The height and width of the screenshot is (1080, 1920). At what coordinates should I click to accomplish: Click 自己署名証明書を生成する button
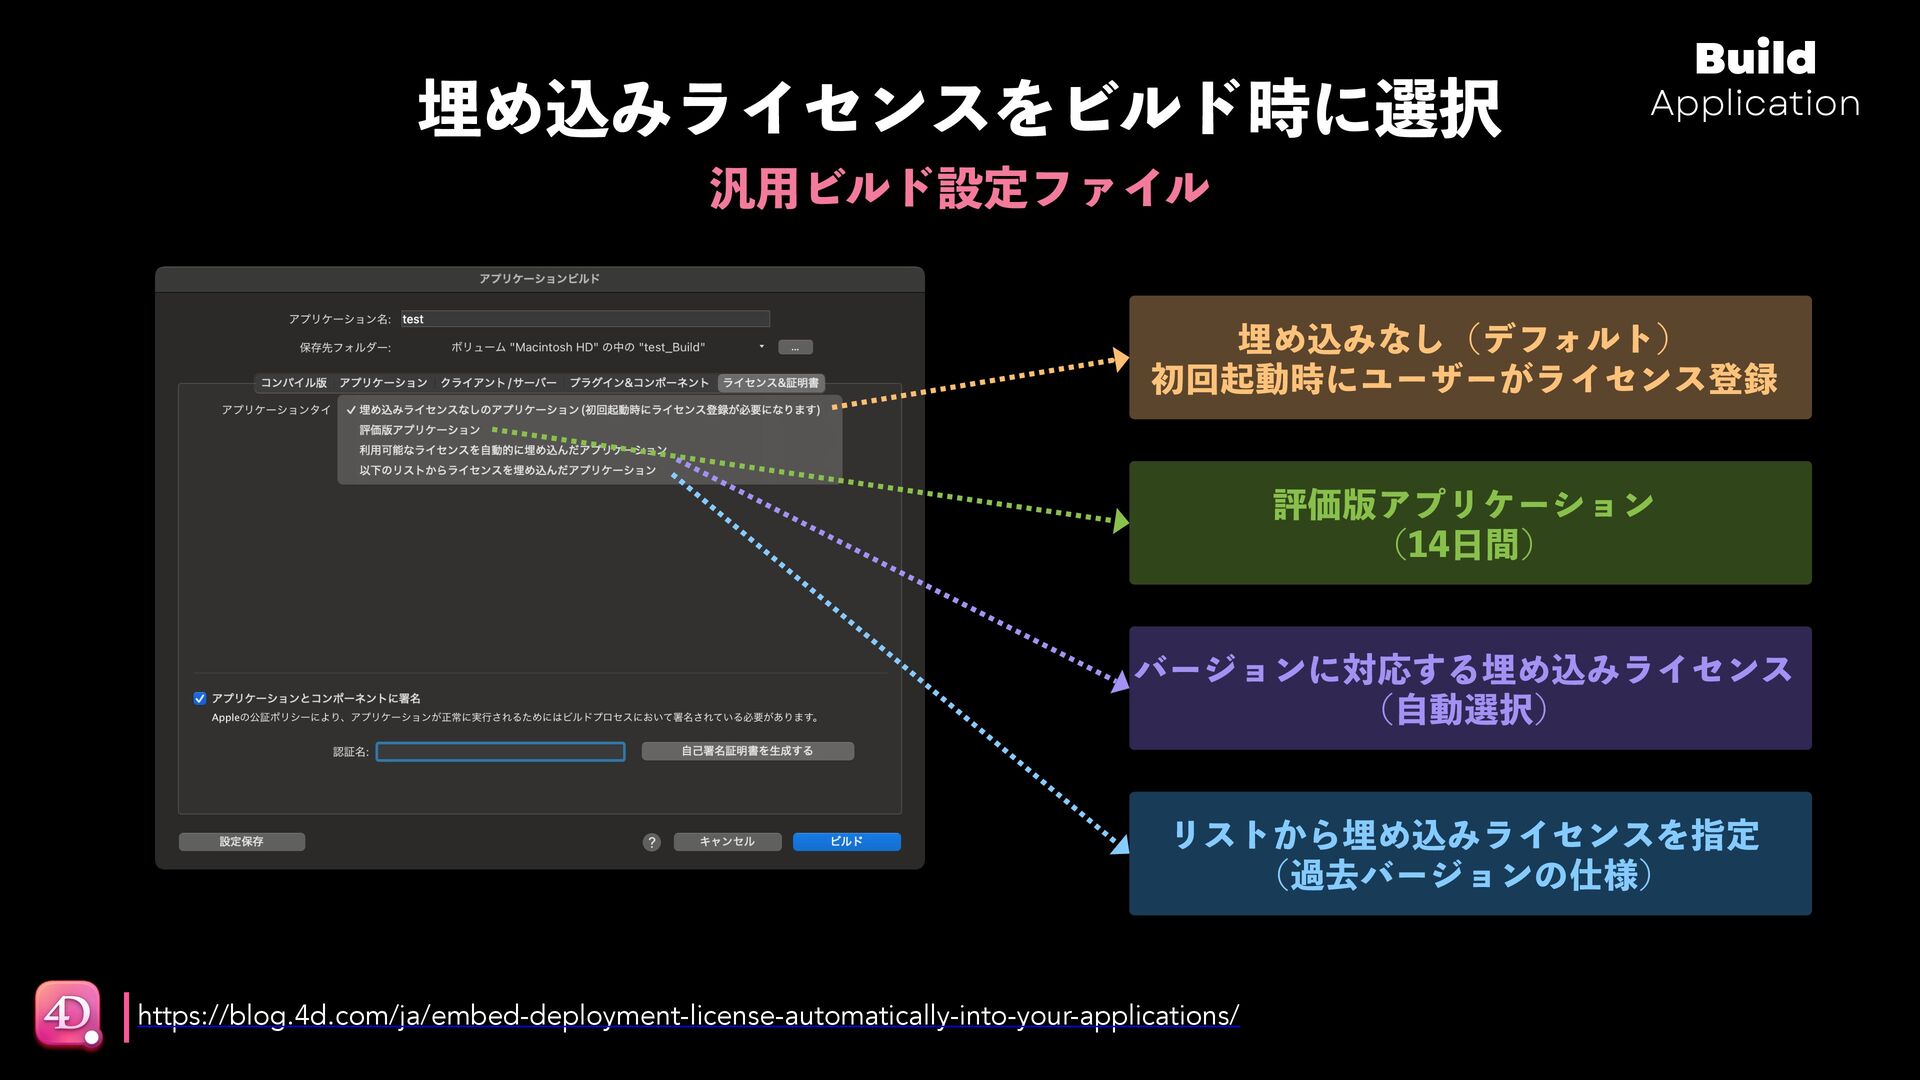747,751
